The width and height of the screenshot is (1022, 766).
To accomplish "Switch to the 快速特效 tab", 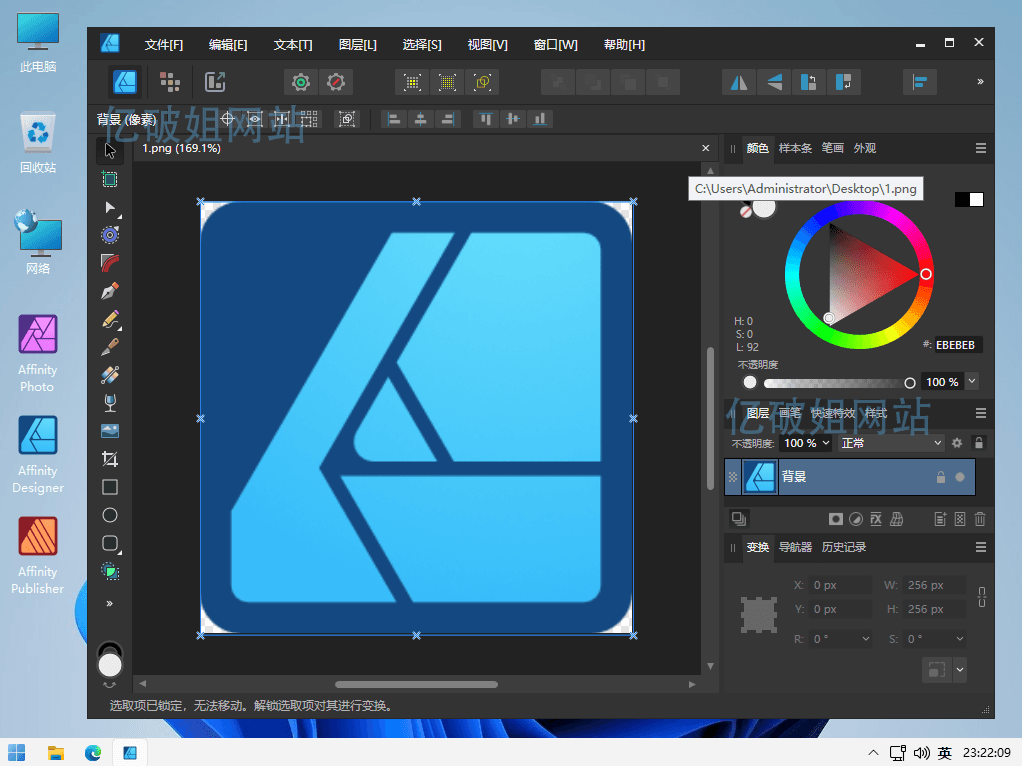I will pos(832,413).
